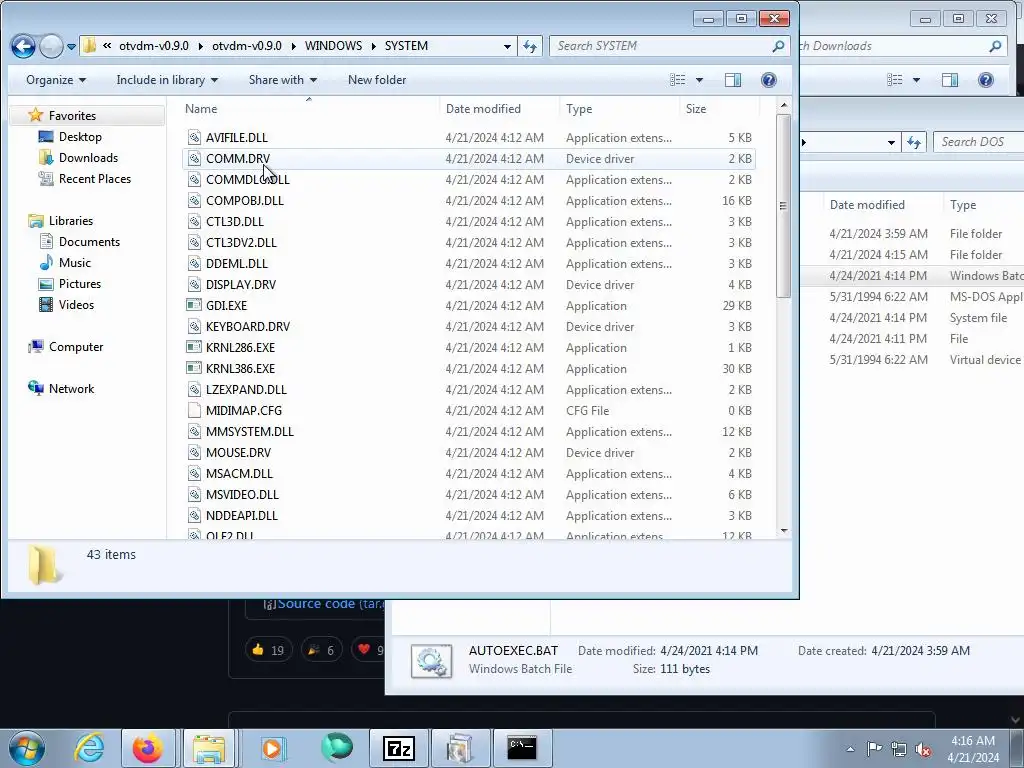Open the Organize menu
Image resolution: width=1024 pixels, height=768 pixels.
coord(56,80)
